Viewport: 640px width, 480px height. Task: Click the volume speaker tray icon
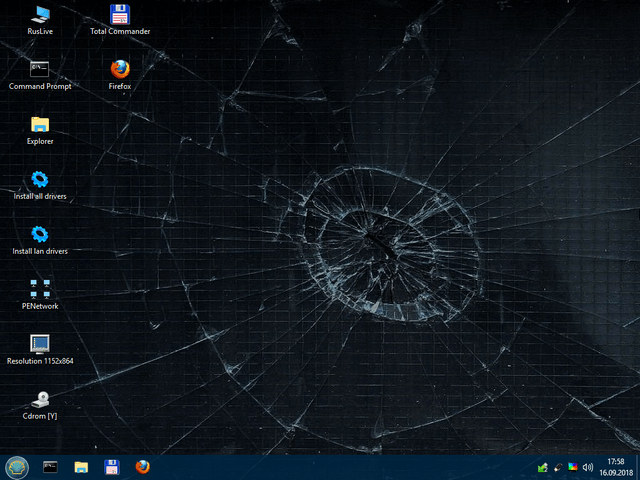point(587,467)
